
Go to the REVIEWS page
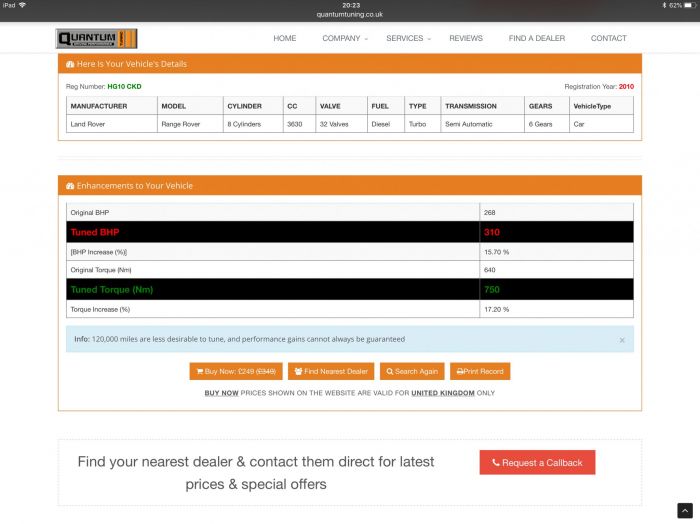pyautogui.click(x=466, y=38)
